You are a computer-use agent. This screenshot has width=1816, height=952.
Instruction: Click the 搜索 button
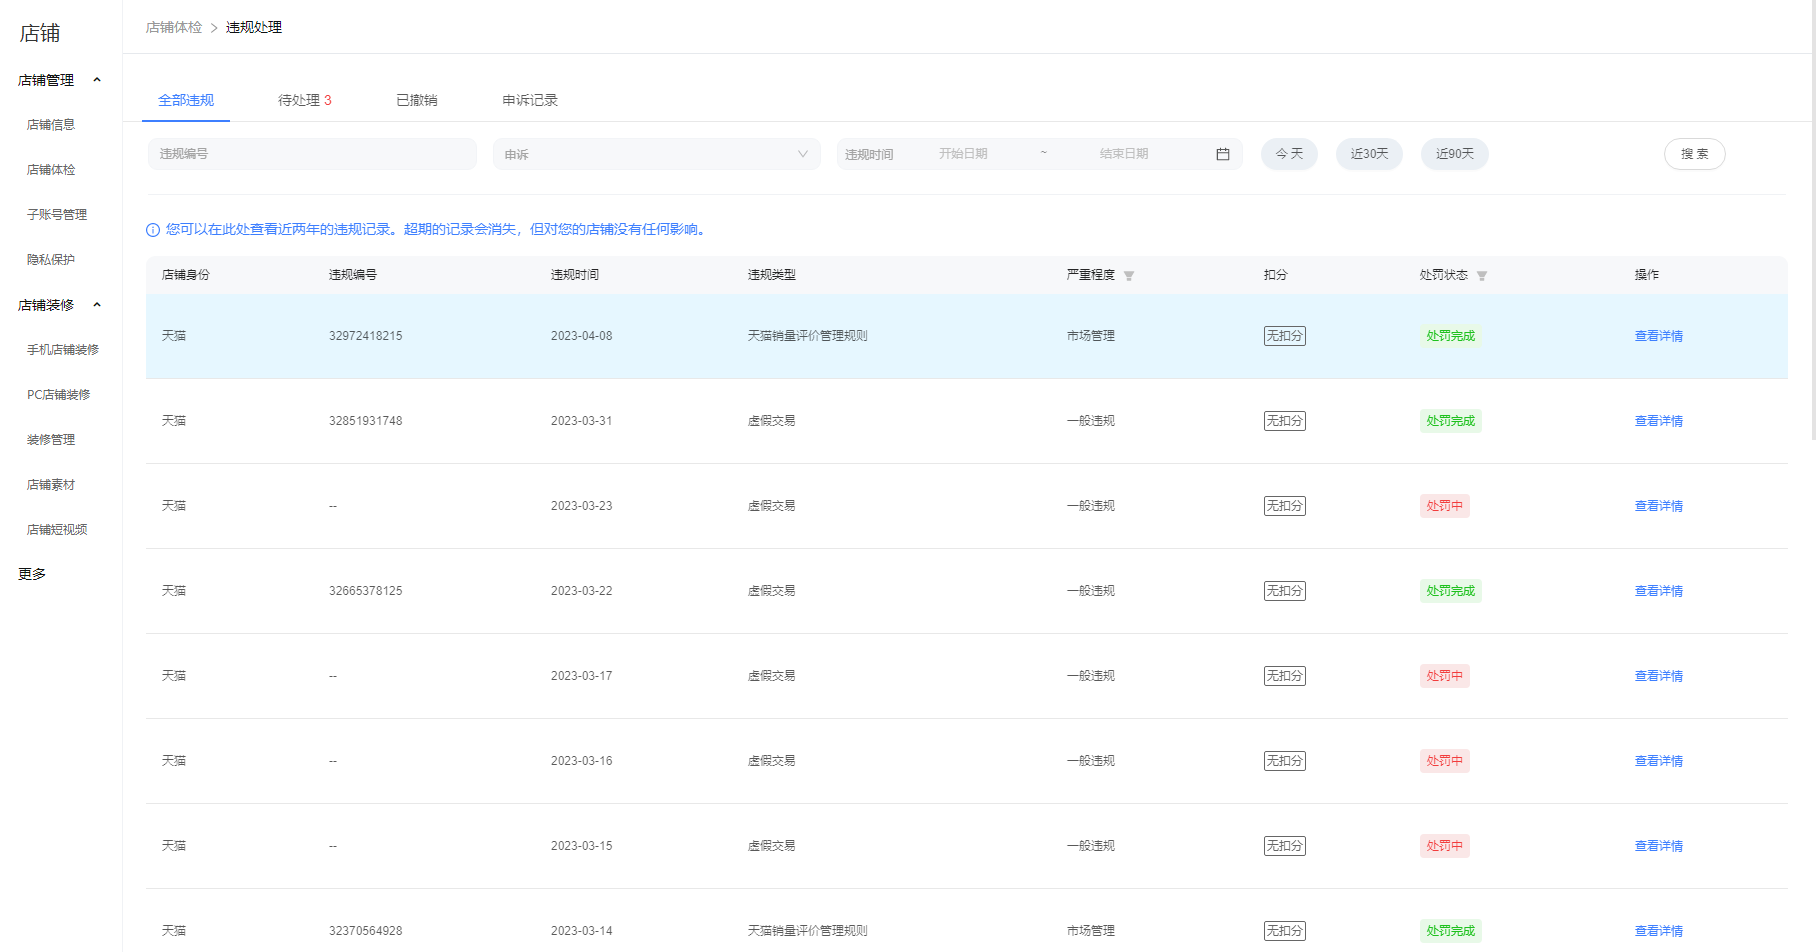click(1695, 154)
